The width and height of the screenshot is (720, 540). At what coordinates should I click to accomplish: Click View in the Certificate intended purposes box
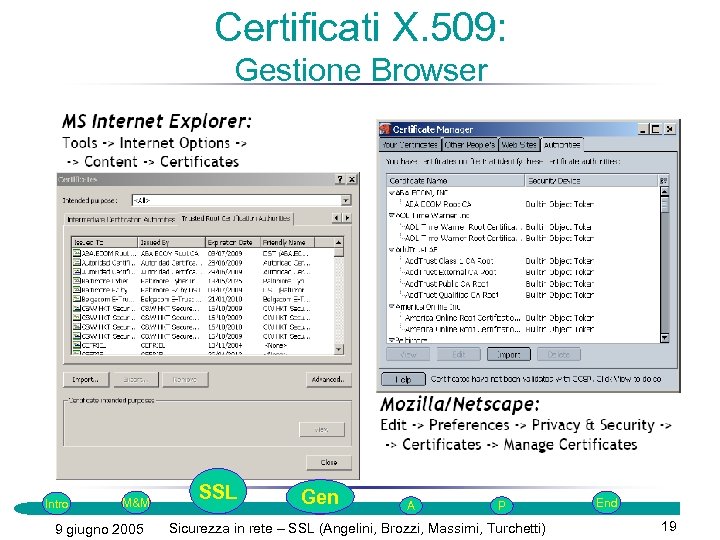coord(321,430)
